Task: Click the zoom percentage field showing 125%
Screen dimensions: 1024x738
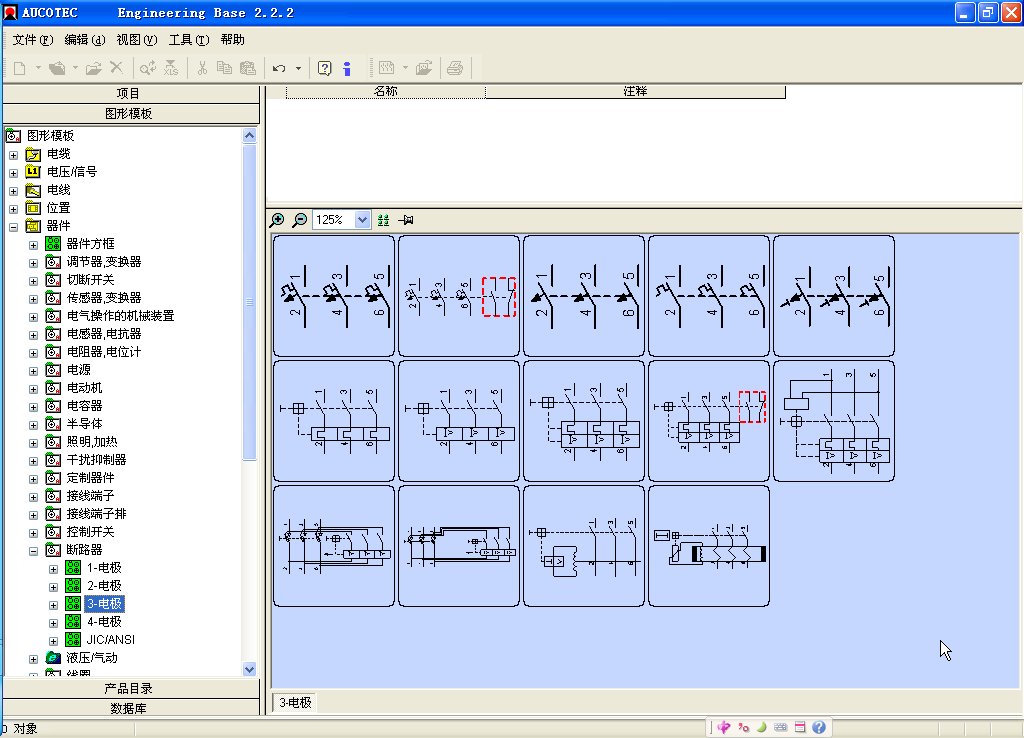Action: click(x=333, y=220)
